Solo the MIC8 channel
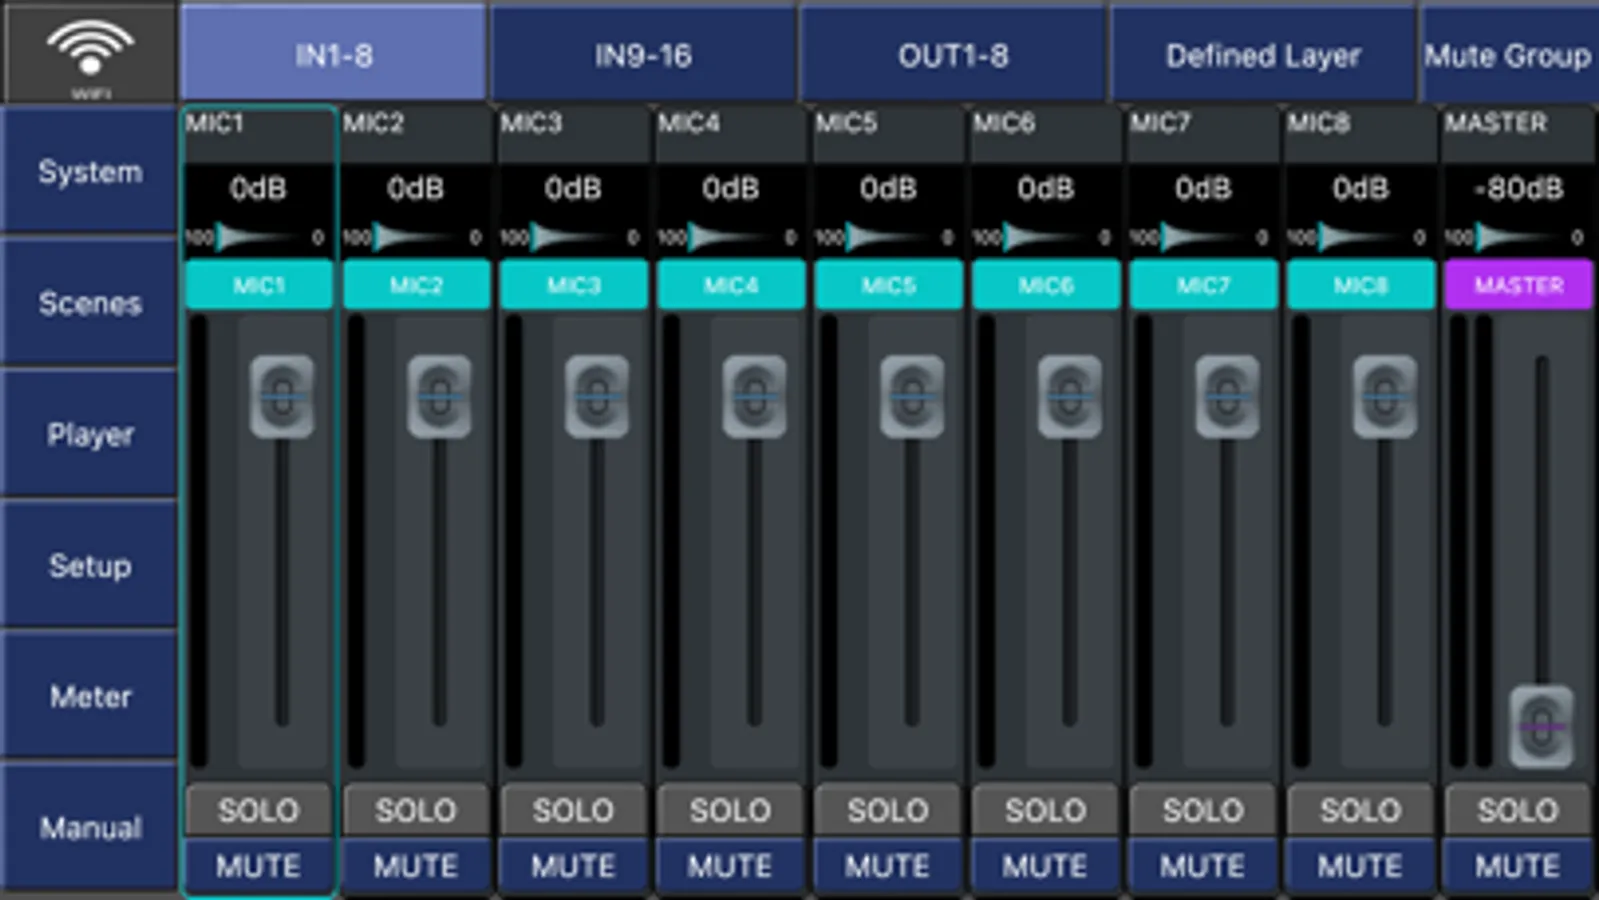Viewport: 1599px width, 900px height. (1360, 810)
